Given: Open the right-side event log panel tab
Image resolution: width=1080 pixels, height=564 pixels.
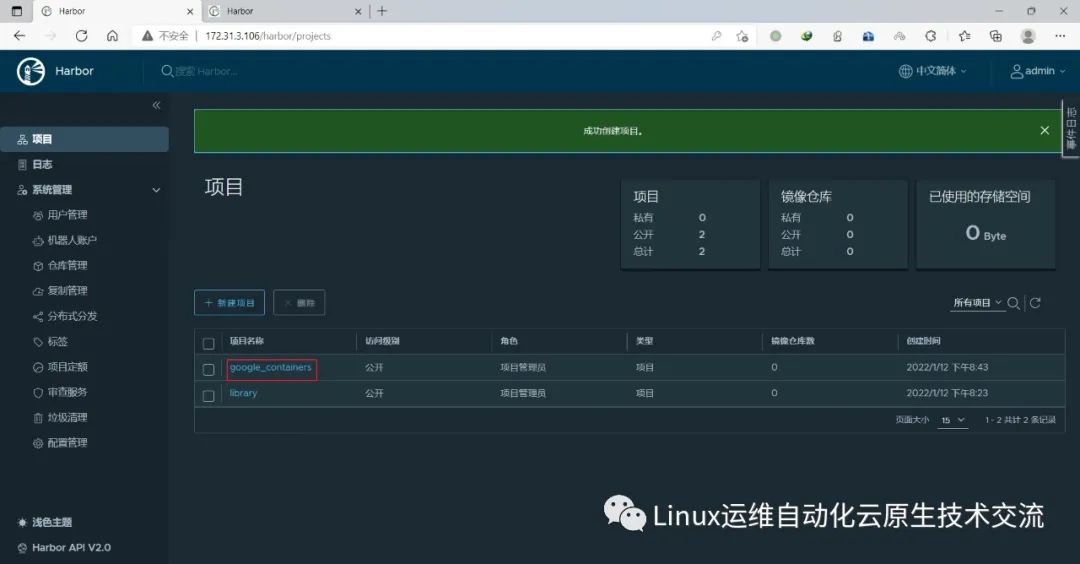Looking at the screenshot, I should (1071, 128).
